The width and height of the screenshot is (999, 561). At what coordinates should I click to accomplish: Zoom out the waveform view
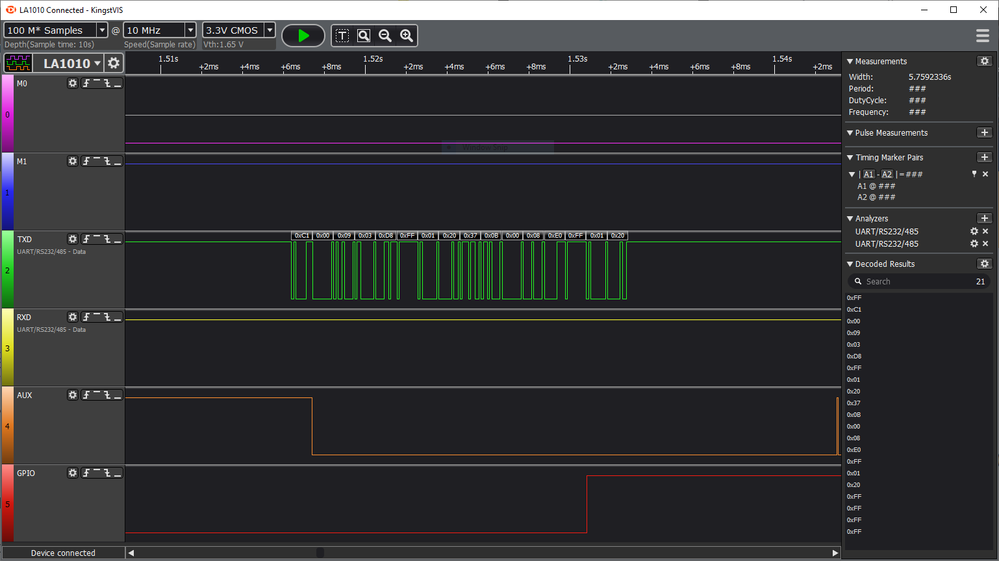coord(385,36)
